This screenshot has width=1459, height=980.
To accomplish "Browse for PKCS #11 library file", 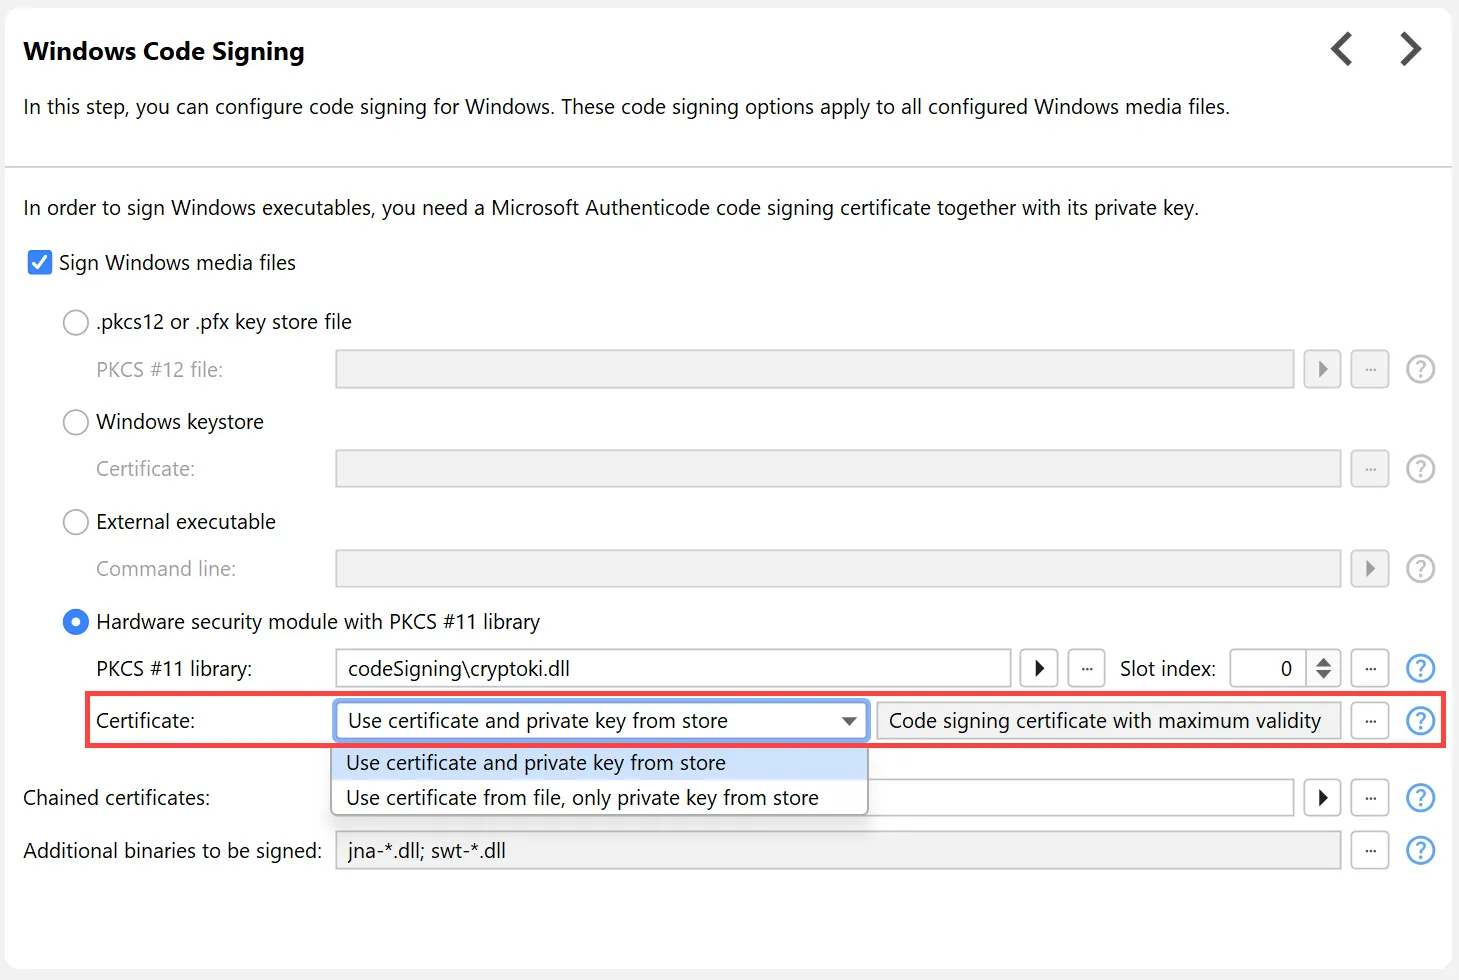I will 1087,668.
